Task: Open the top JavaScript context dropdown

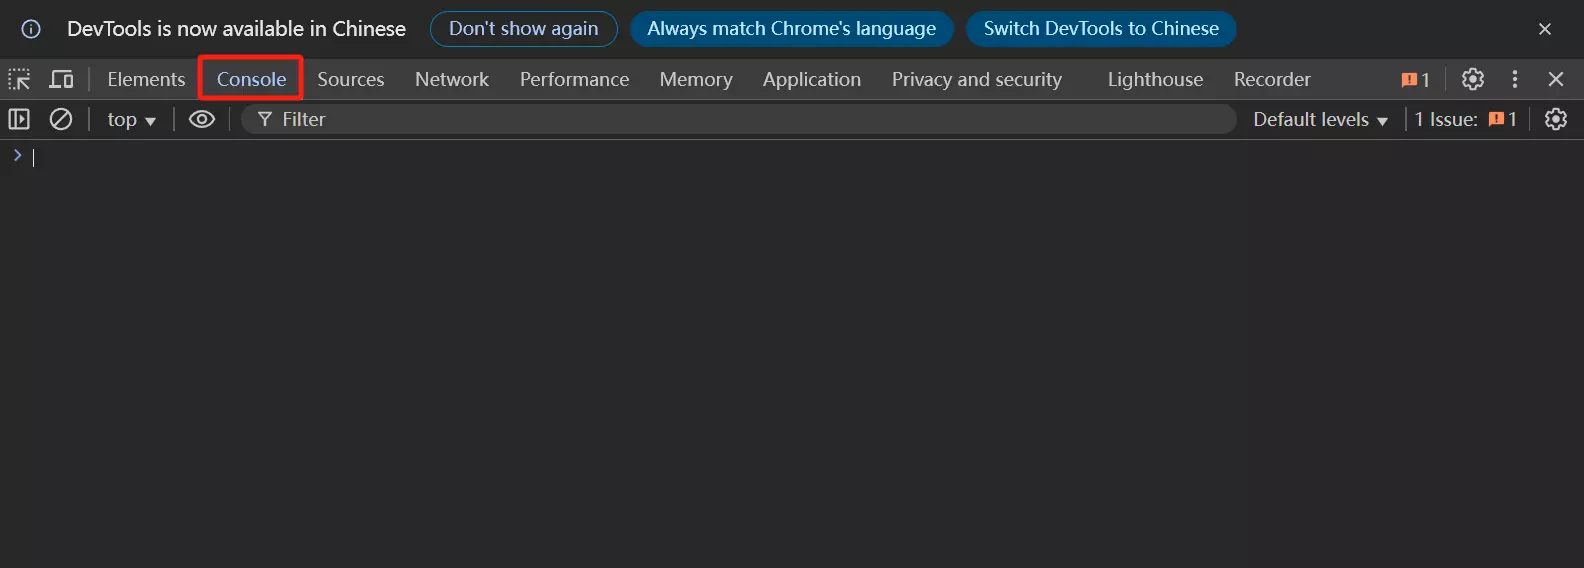Action: pos(131,120)
